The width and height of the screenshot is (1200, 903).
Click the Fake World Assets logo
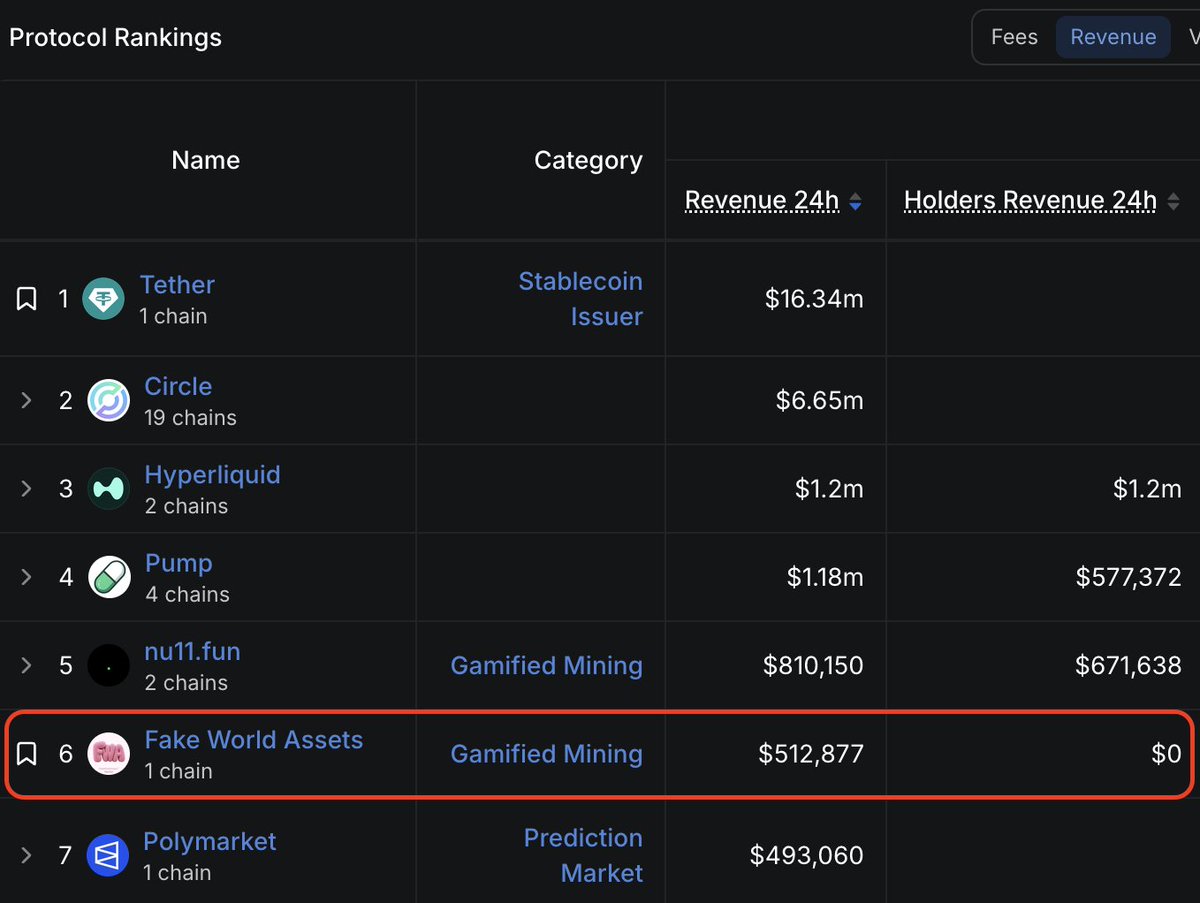pyautogui.click(x=108, y=754)
